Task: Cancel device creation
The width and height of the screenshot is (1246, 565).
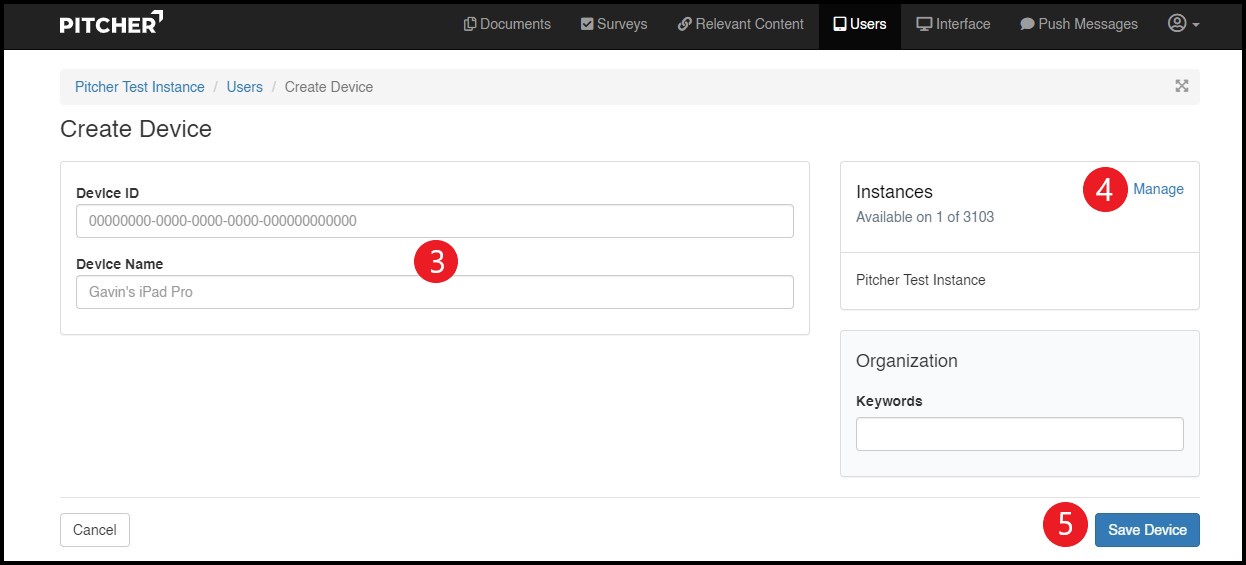Action: pos(95,530)
